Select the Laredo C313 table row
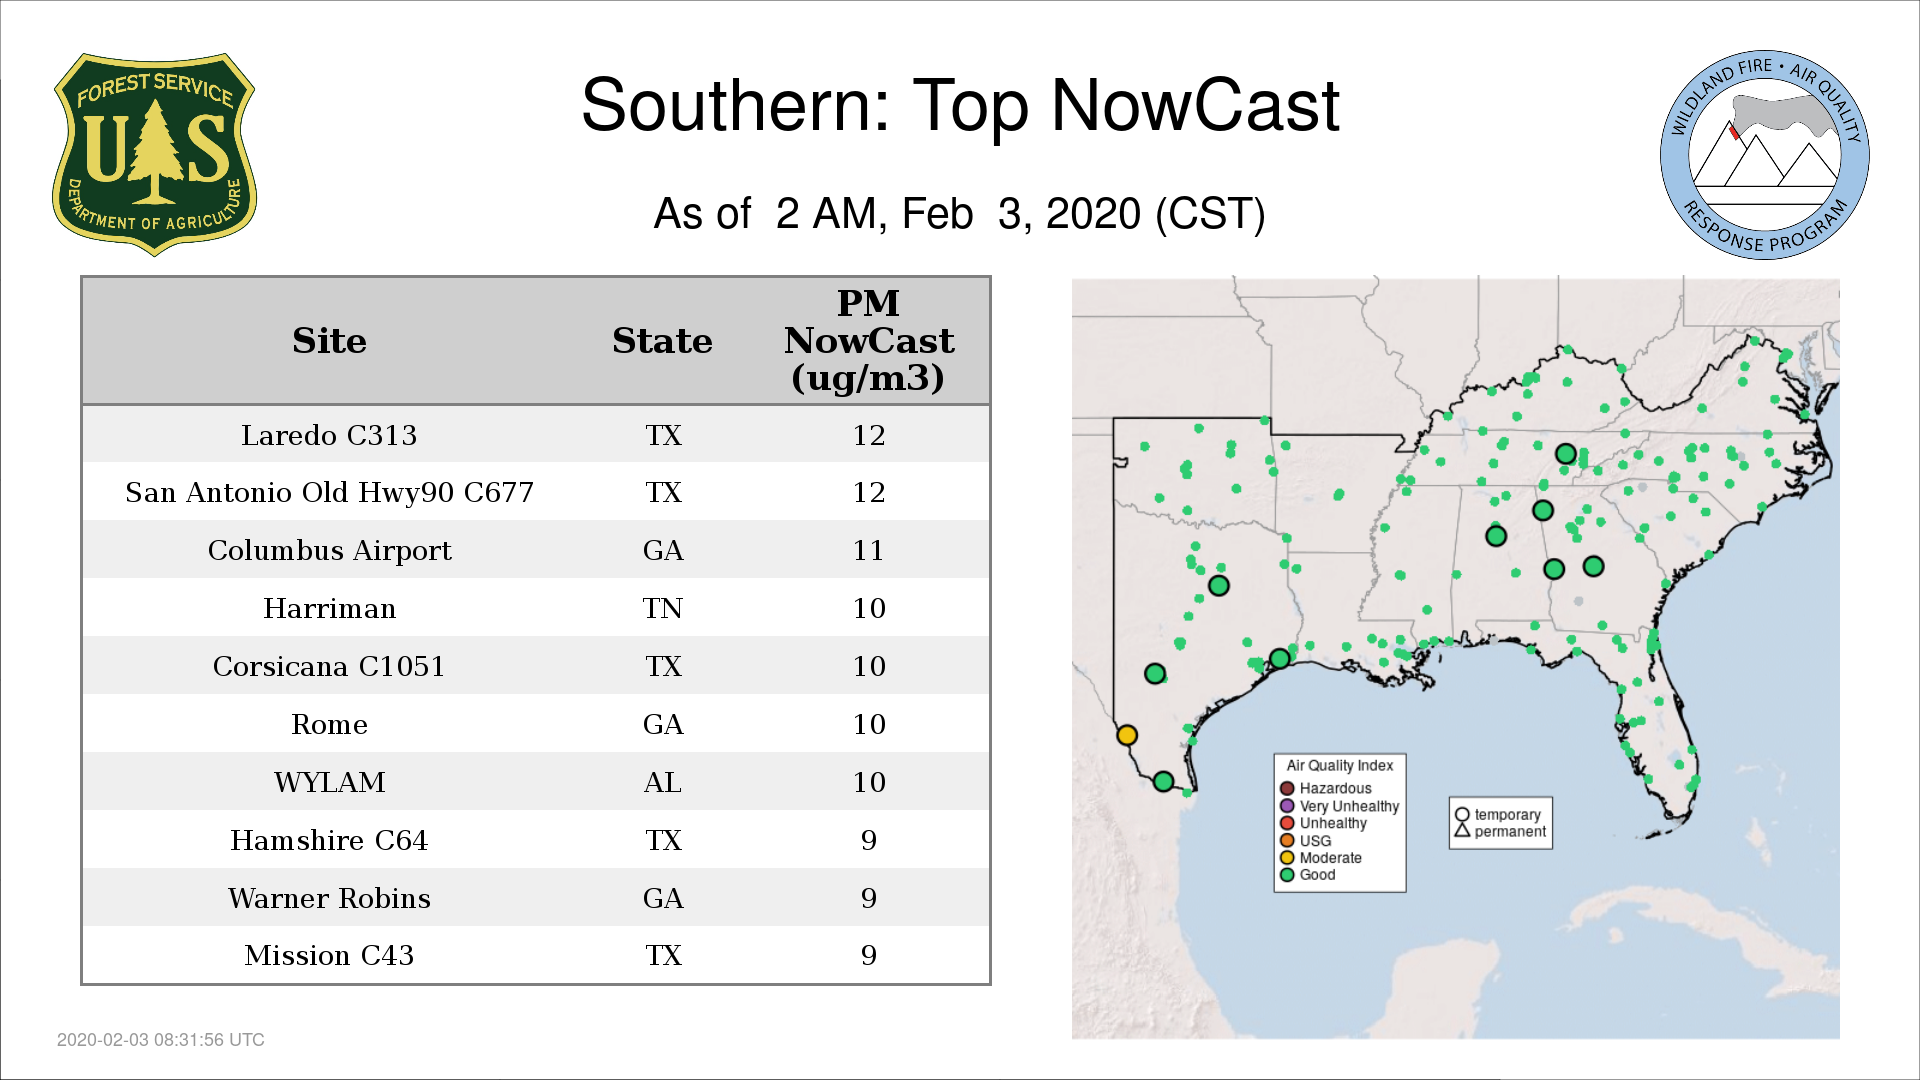The height and width of the screenshot is (1080, 1920). 535,435
